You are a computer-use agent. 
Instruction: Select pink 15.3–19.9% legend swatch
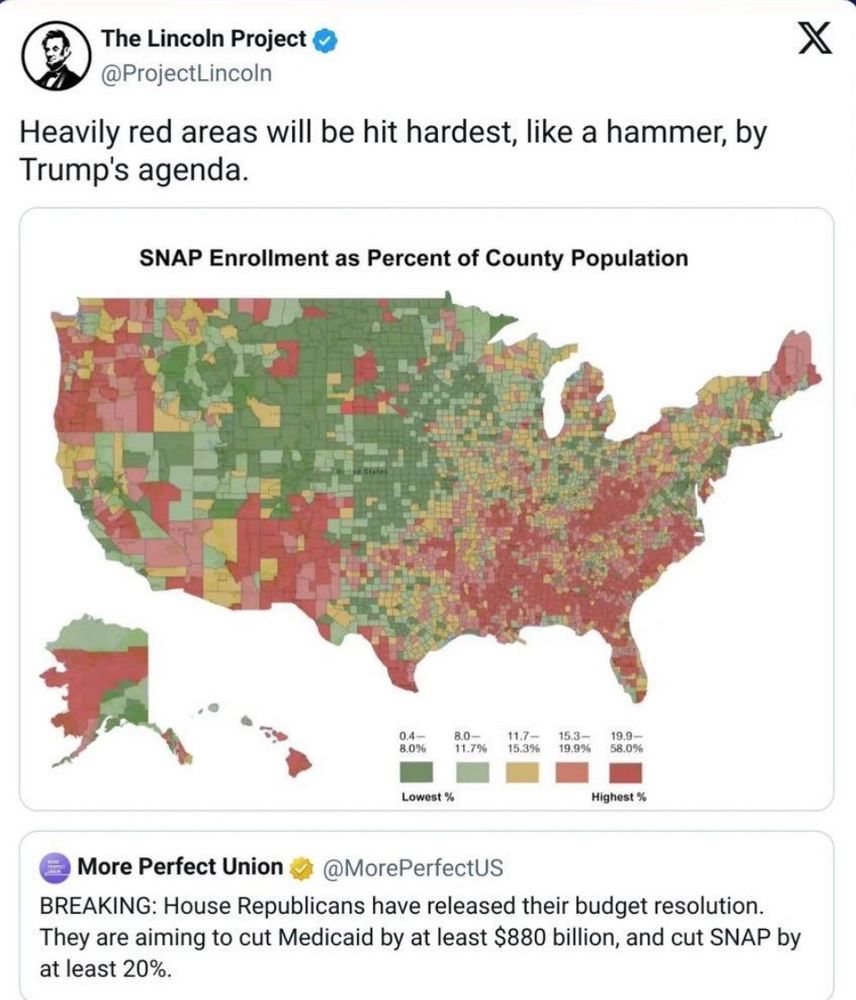click(573, 772)
